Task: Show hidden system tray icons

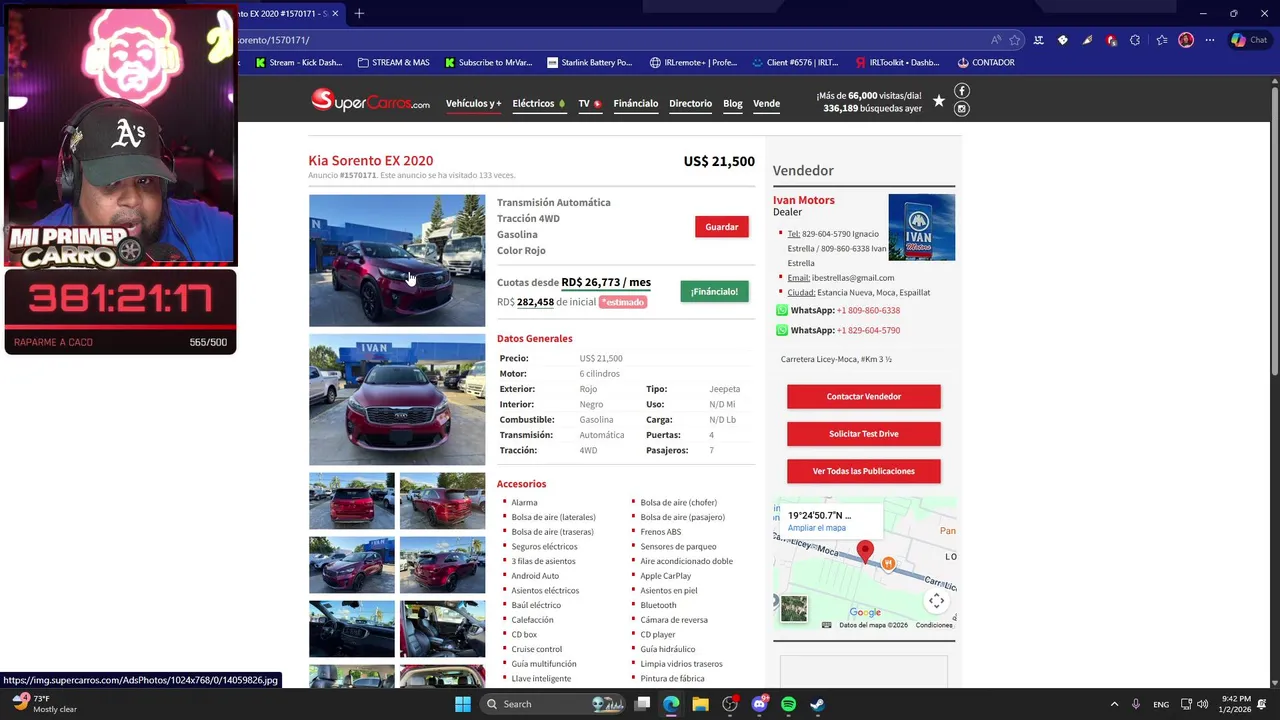Action: 1114,704
